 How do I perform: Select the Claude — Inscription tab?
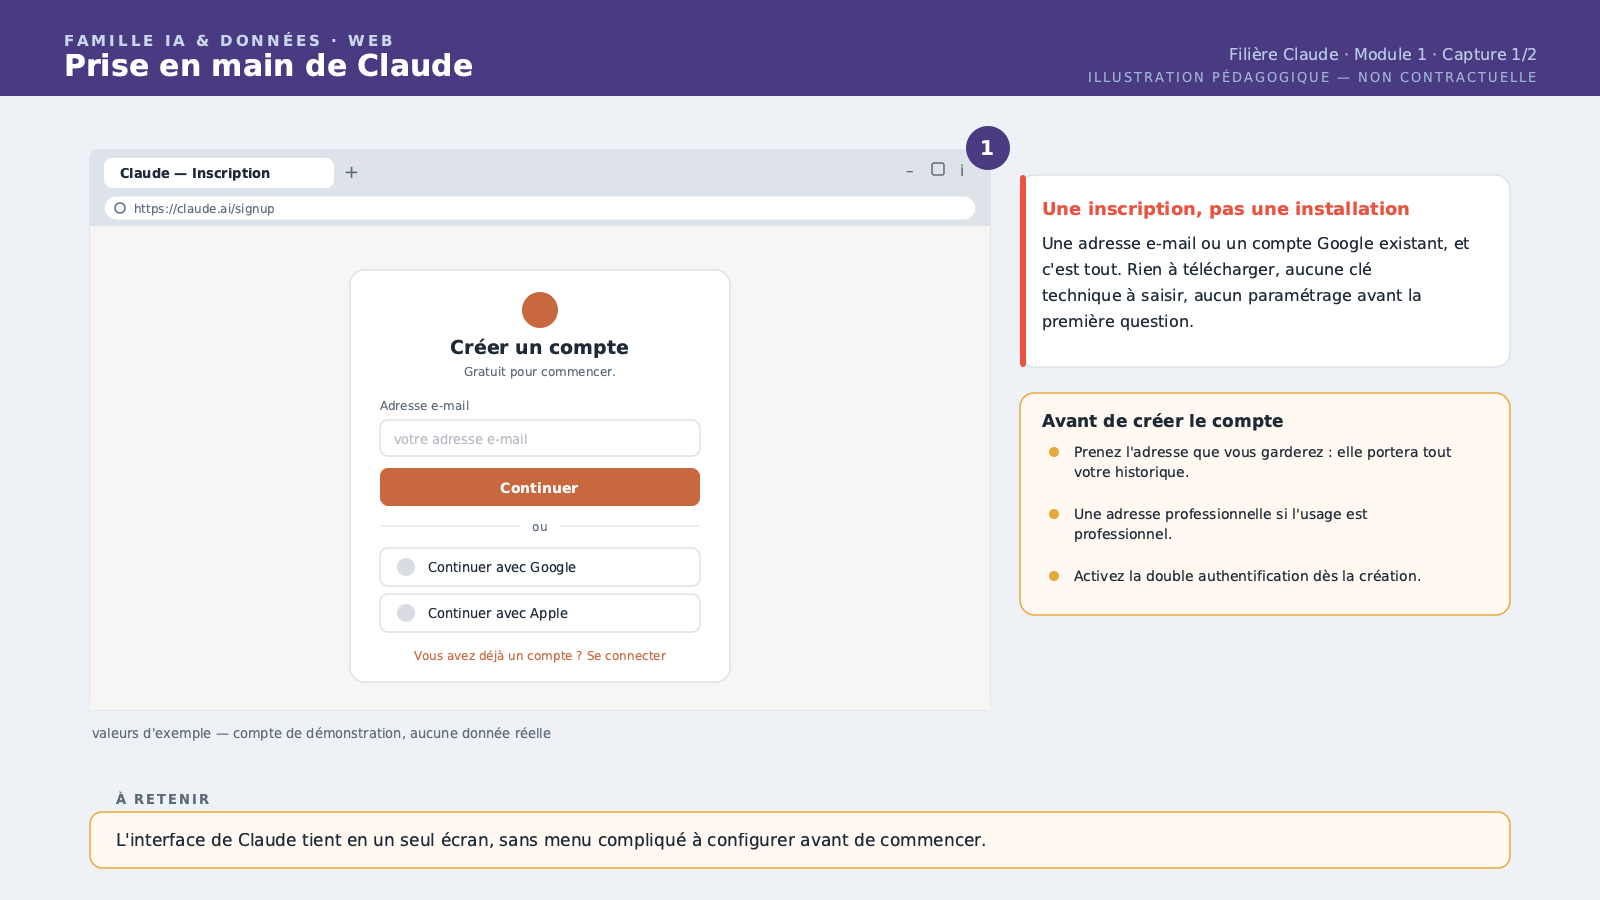pyautogui.click(x=219, y=173)
